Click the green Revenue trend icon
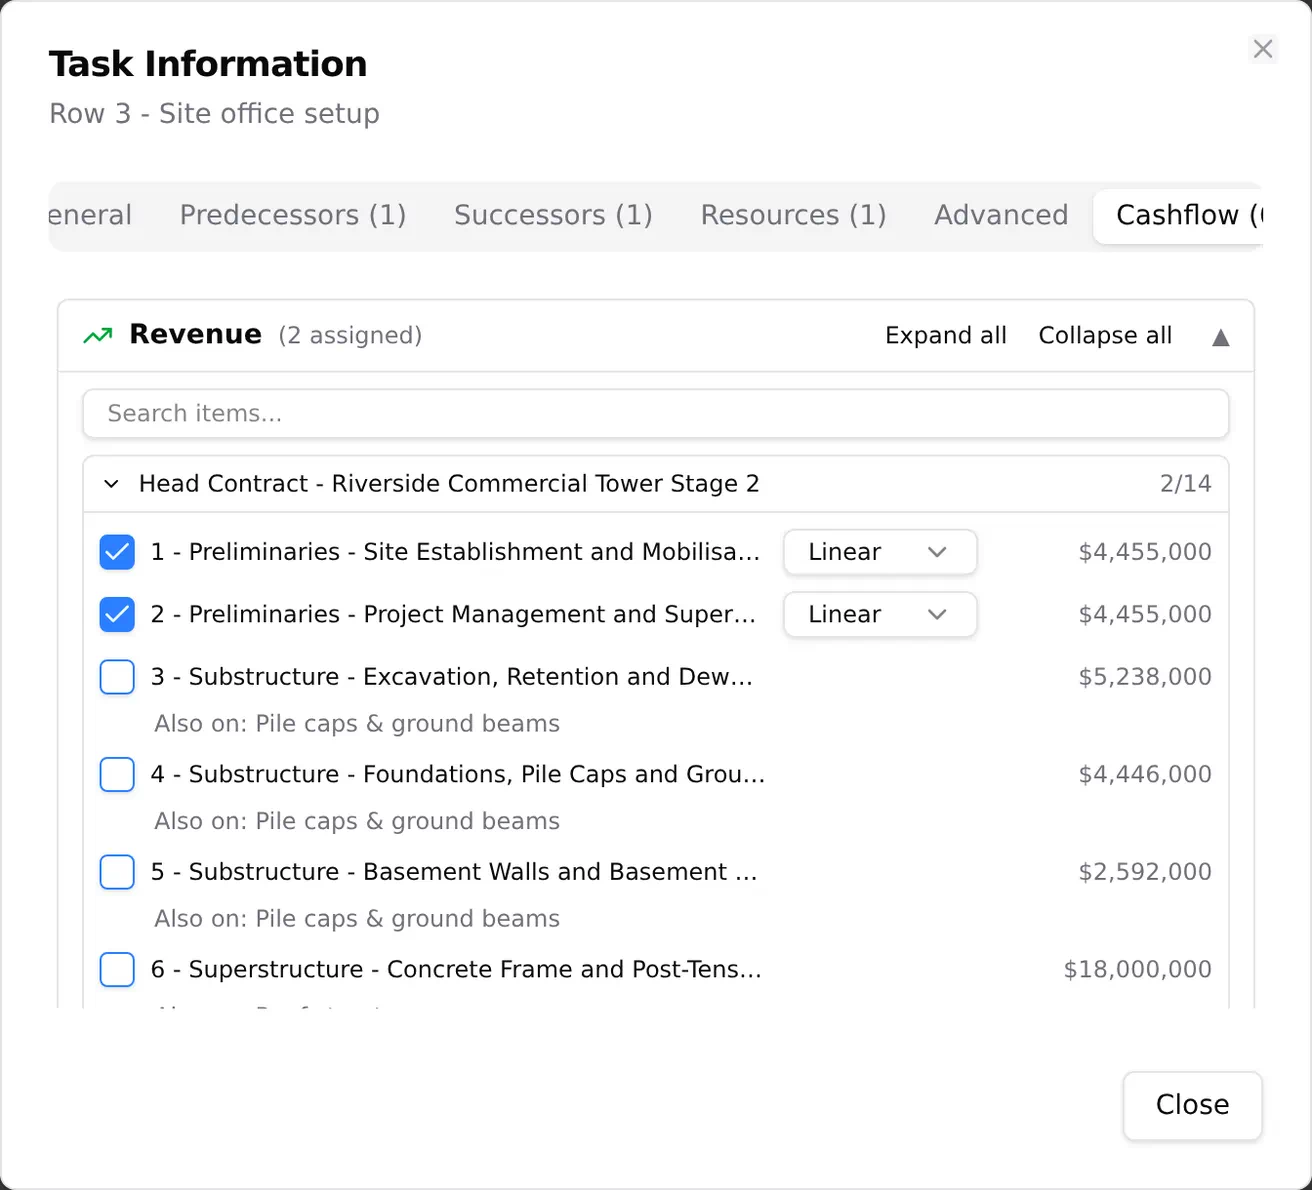Viewport: 1312px width, 1190px height. point(98,336)
